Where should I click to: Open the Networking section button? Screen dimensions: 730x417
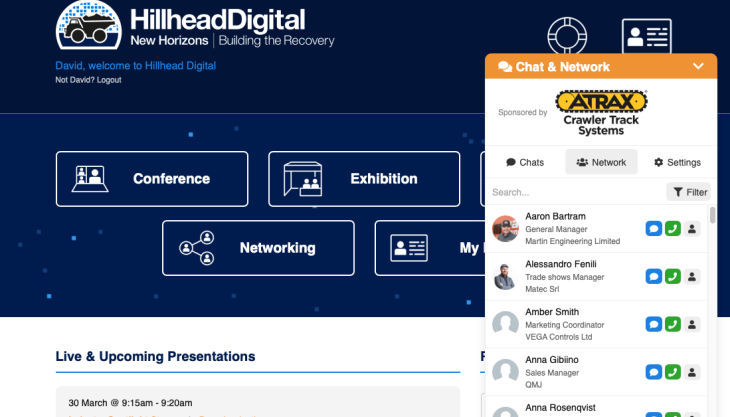pos(258,248)
